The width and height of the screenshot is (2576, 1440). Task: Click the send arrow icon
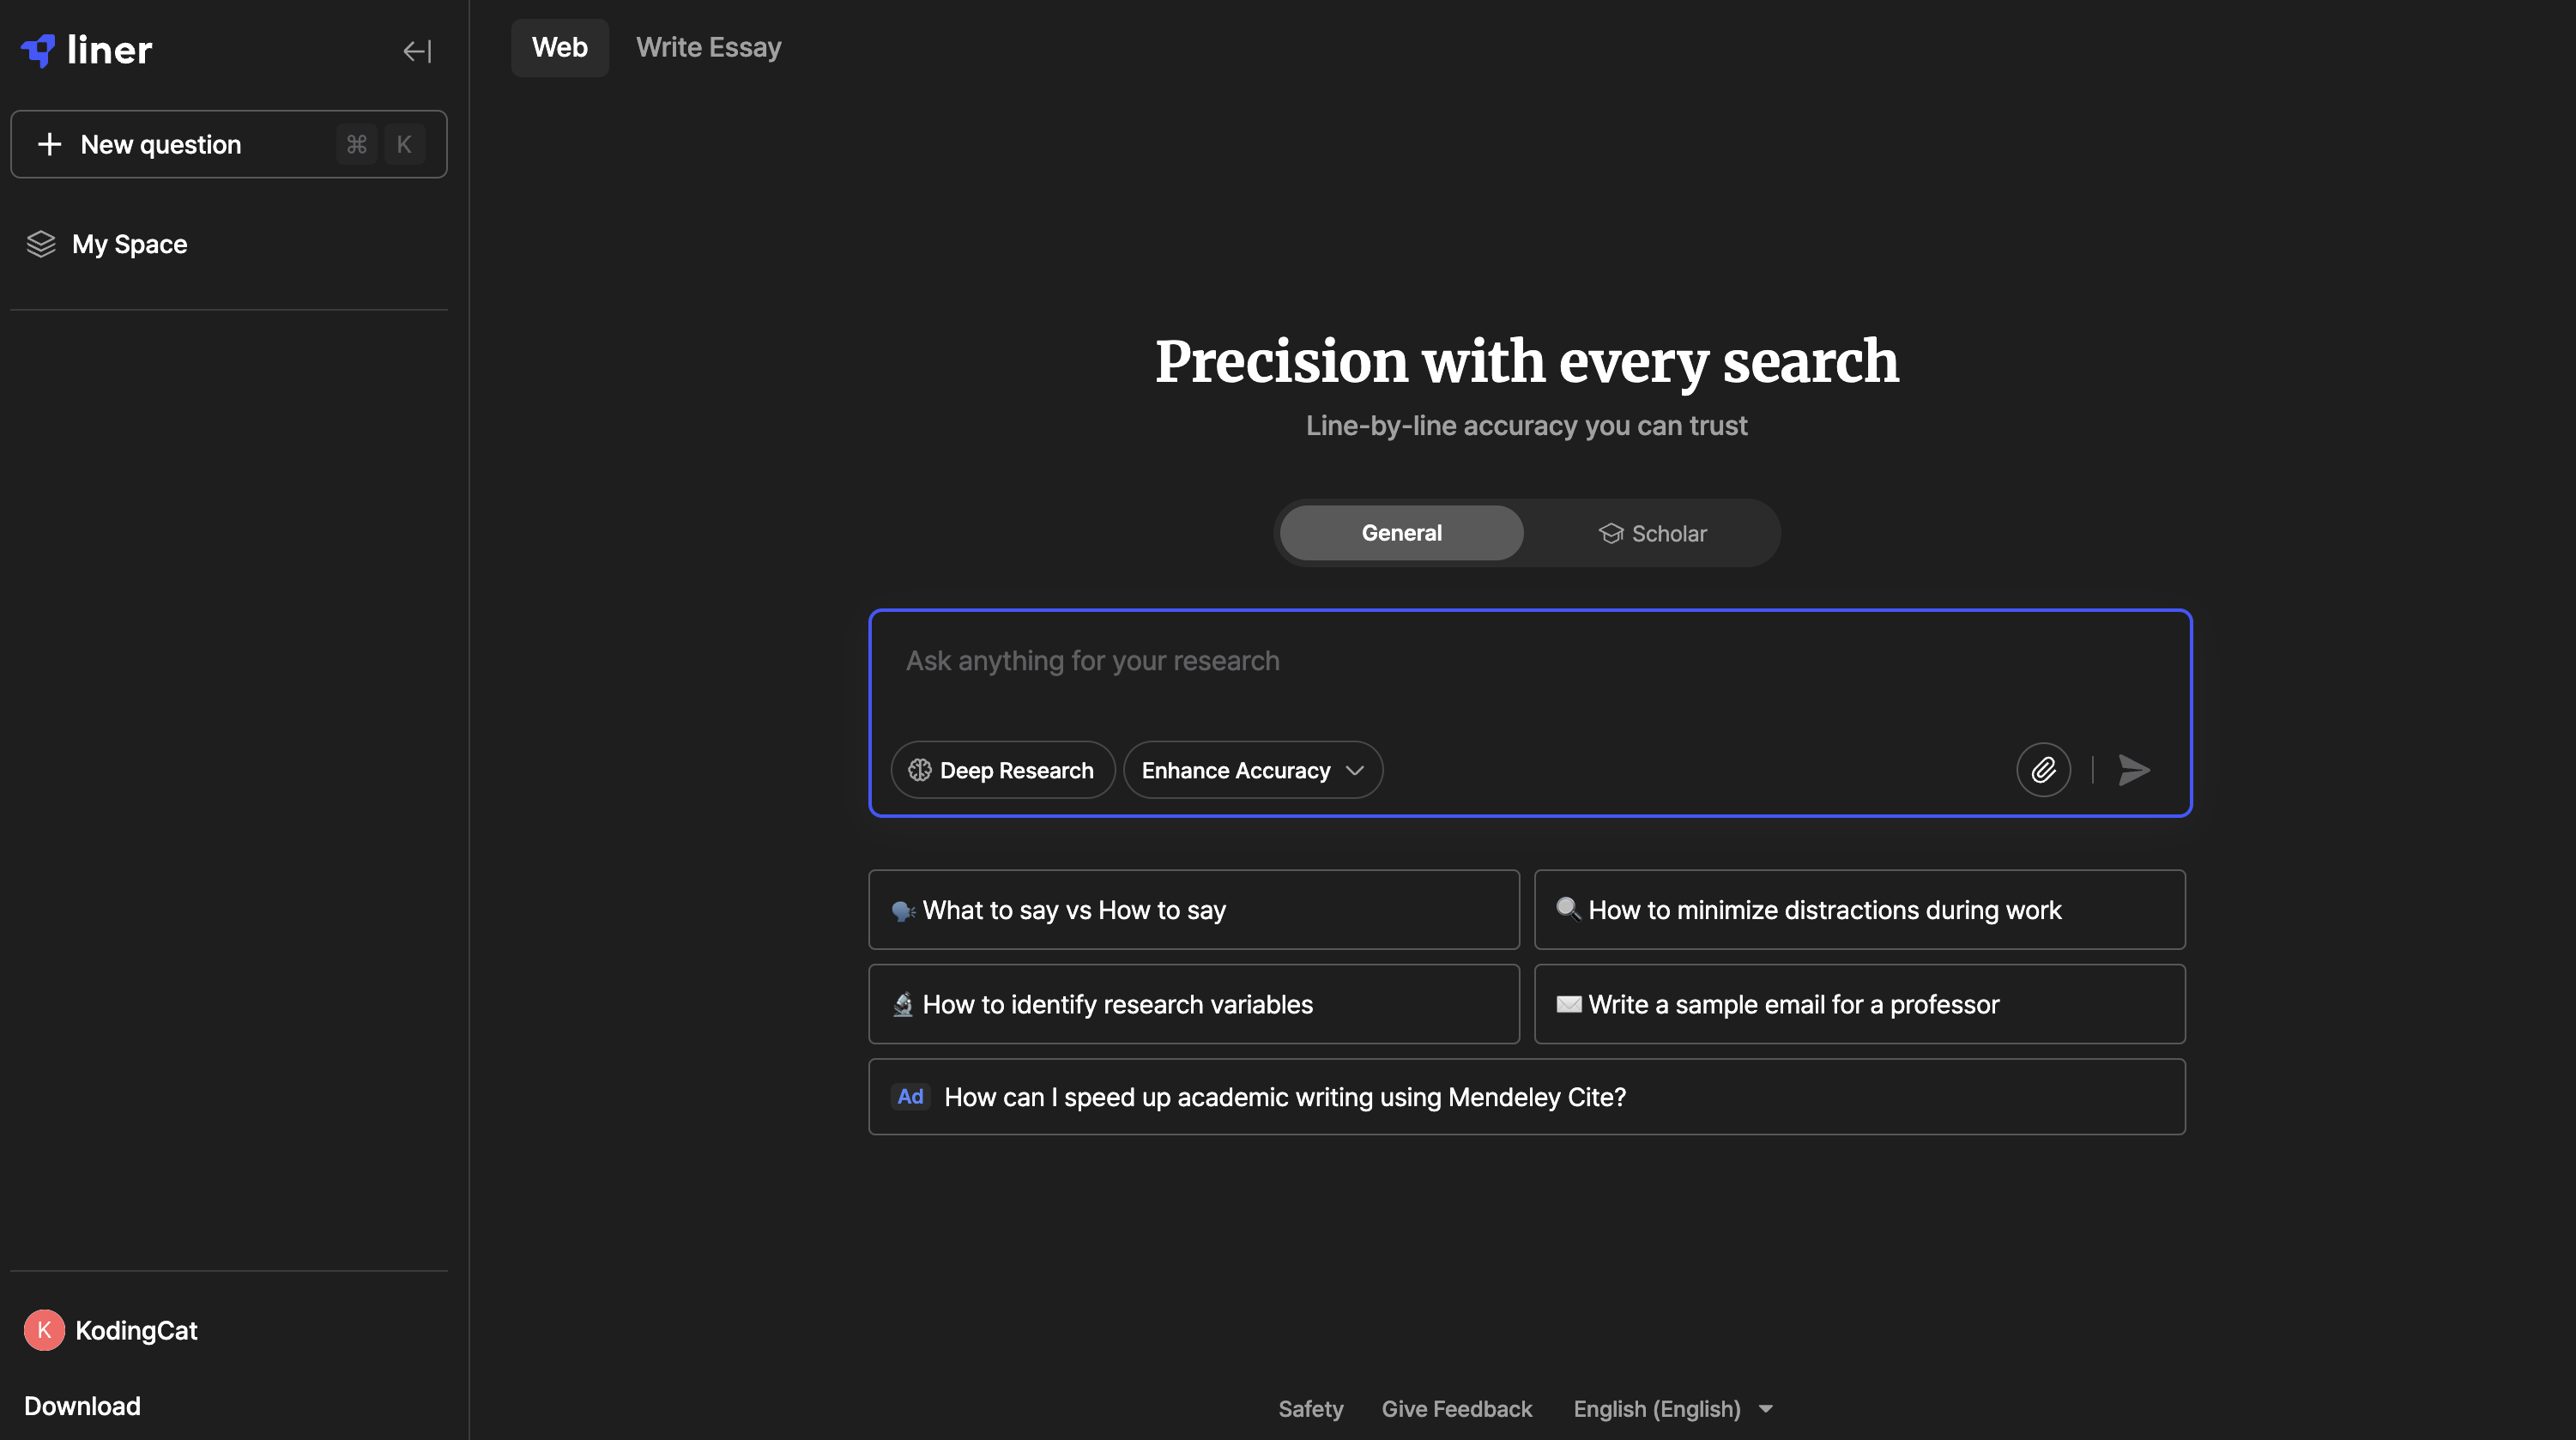[x=2134, y=769]
